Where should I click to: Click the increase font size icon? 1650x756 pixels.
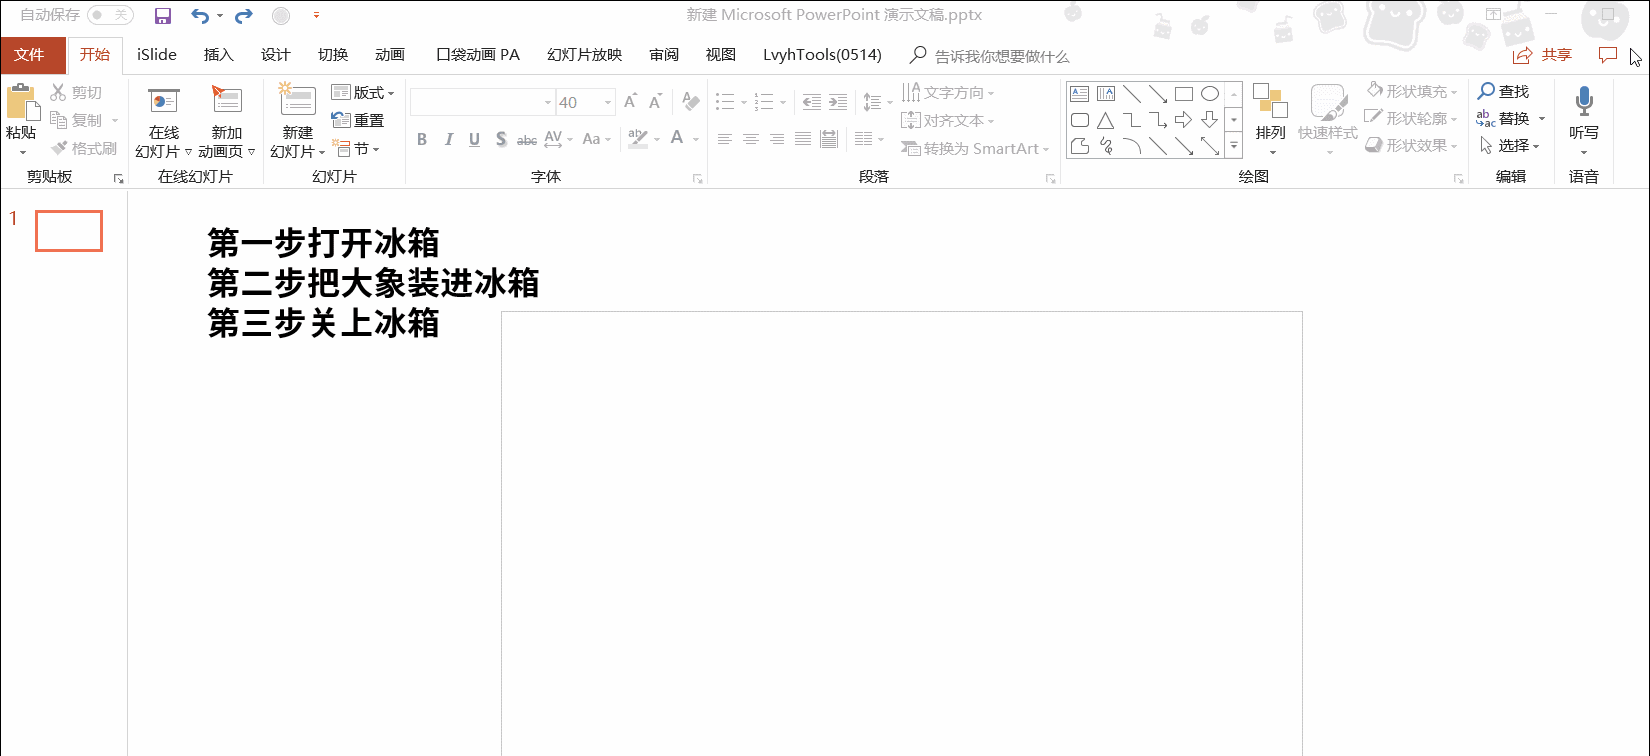click(630, 102)
